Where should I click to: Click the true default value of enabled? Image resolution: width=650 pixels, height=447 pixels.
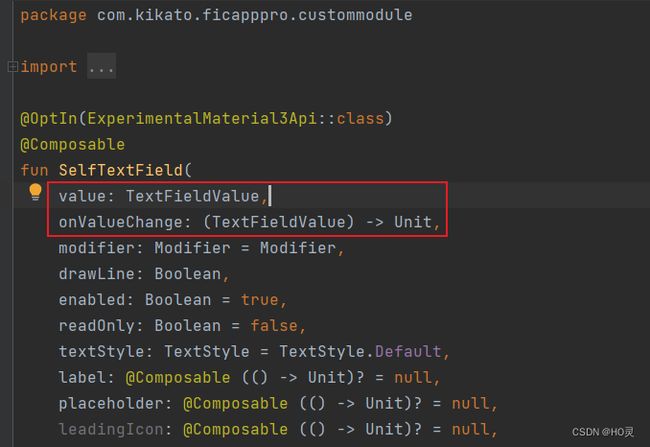coord(260,300)
